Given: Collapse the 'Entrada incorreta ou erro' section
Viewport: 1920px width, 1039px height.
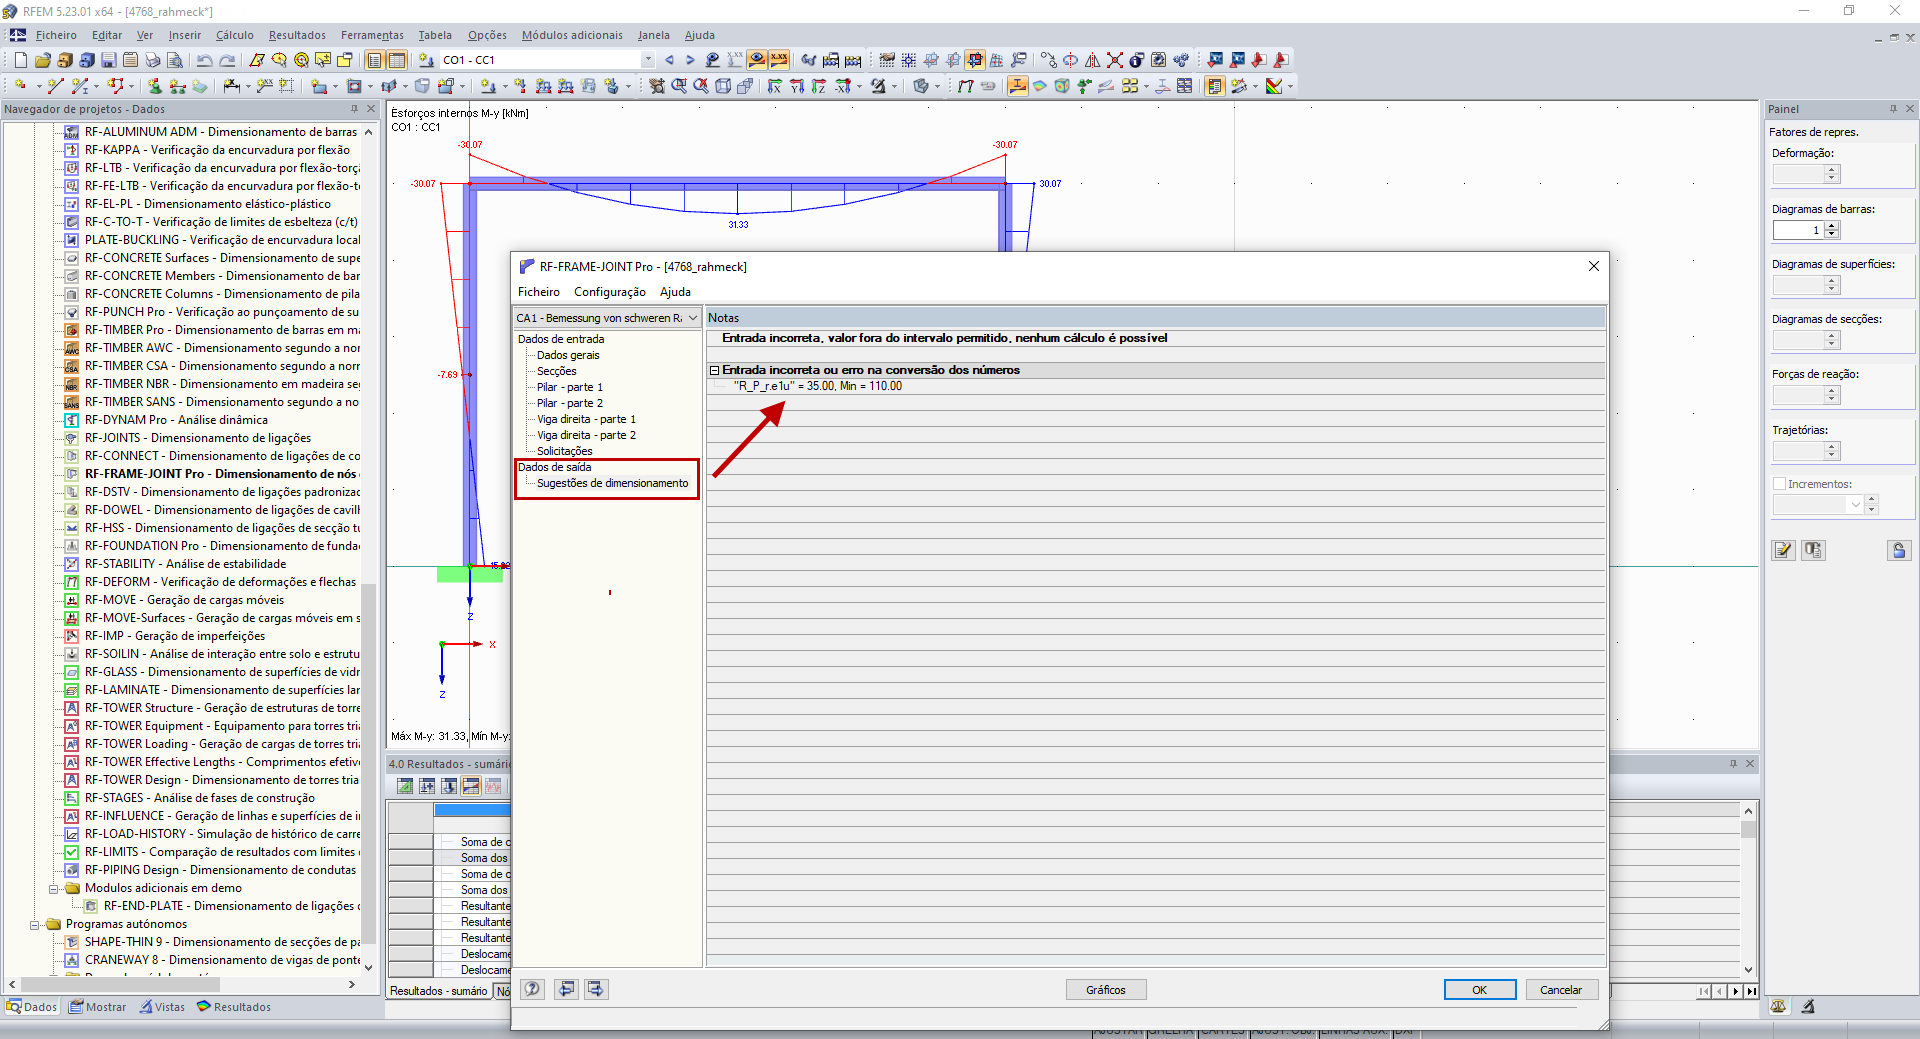Looking at the screenshot, I should [715, 370].
